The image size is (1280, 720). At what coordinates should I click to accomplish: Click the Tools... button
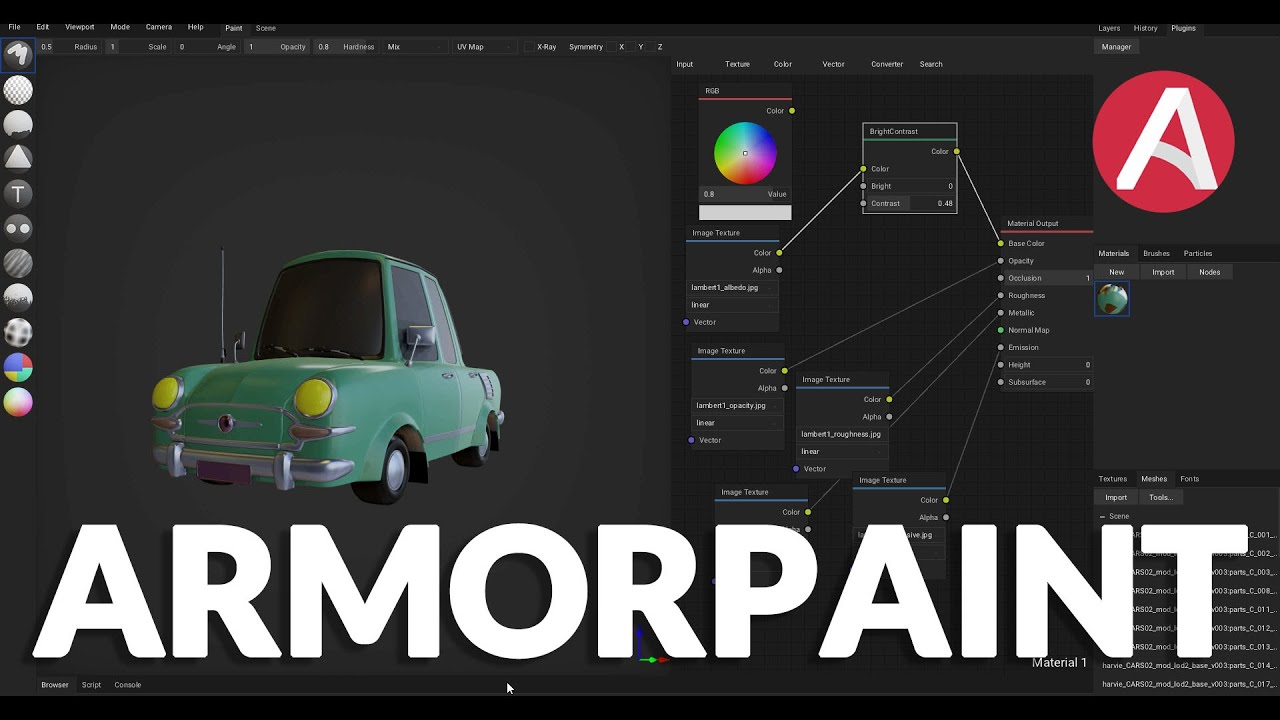[x=1160, y=497]
